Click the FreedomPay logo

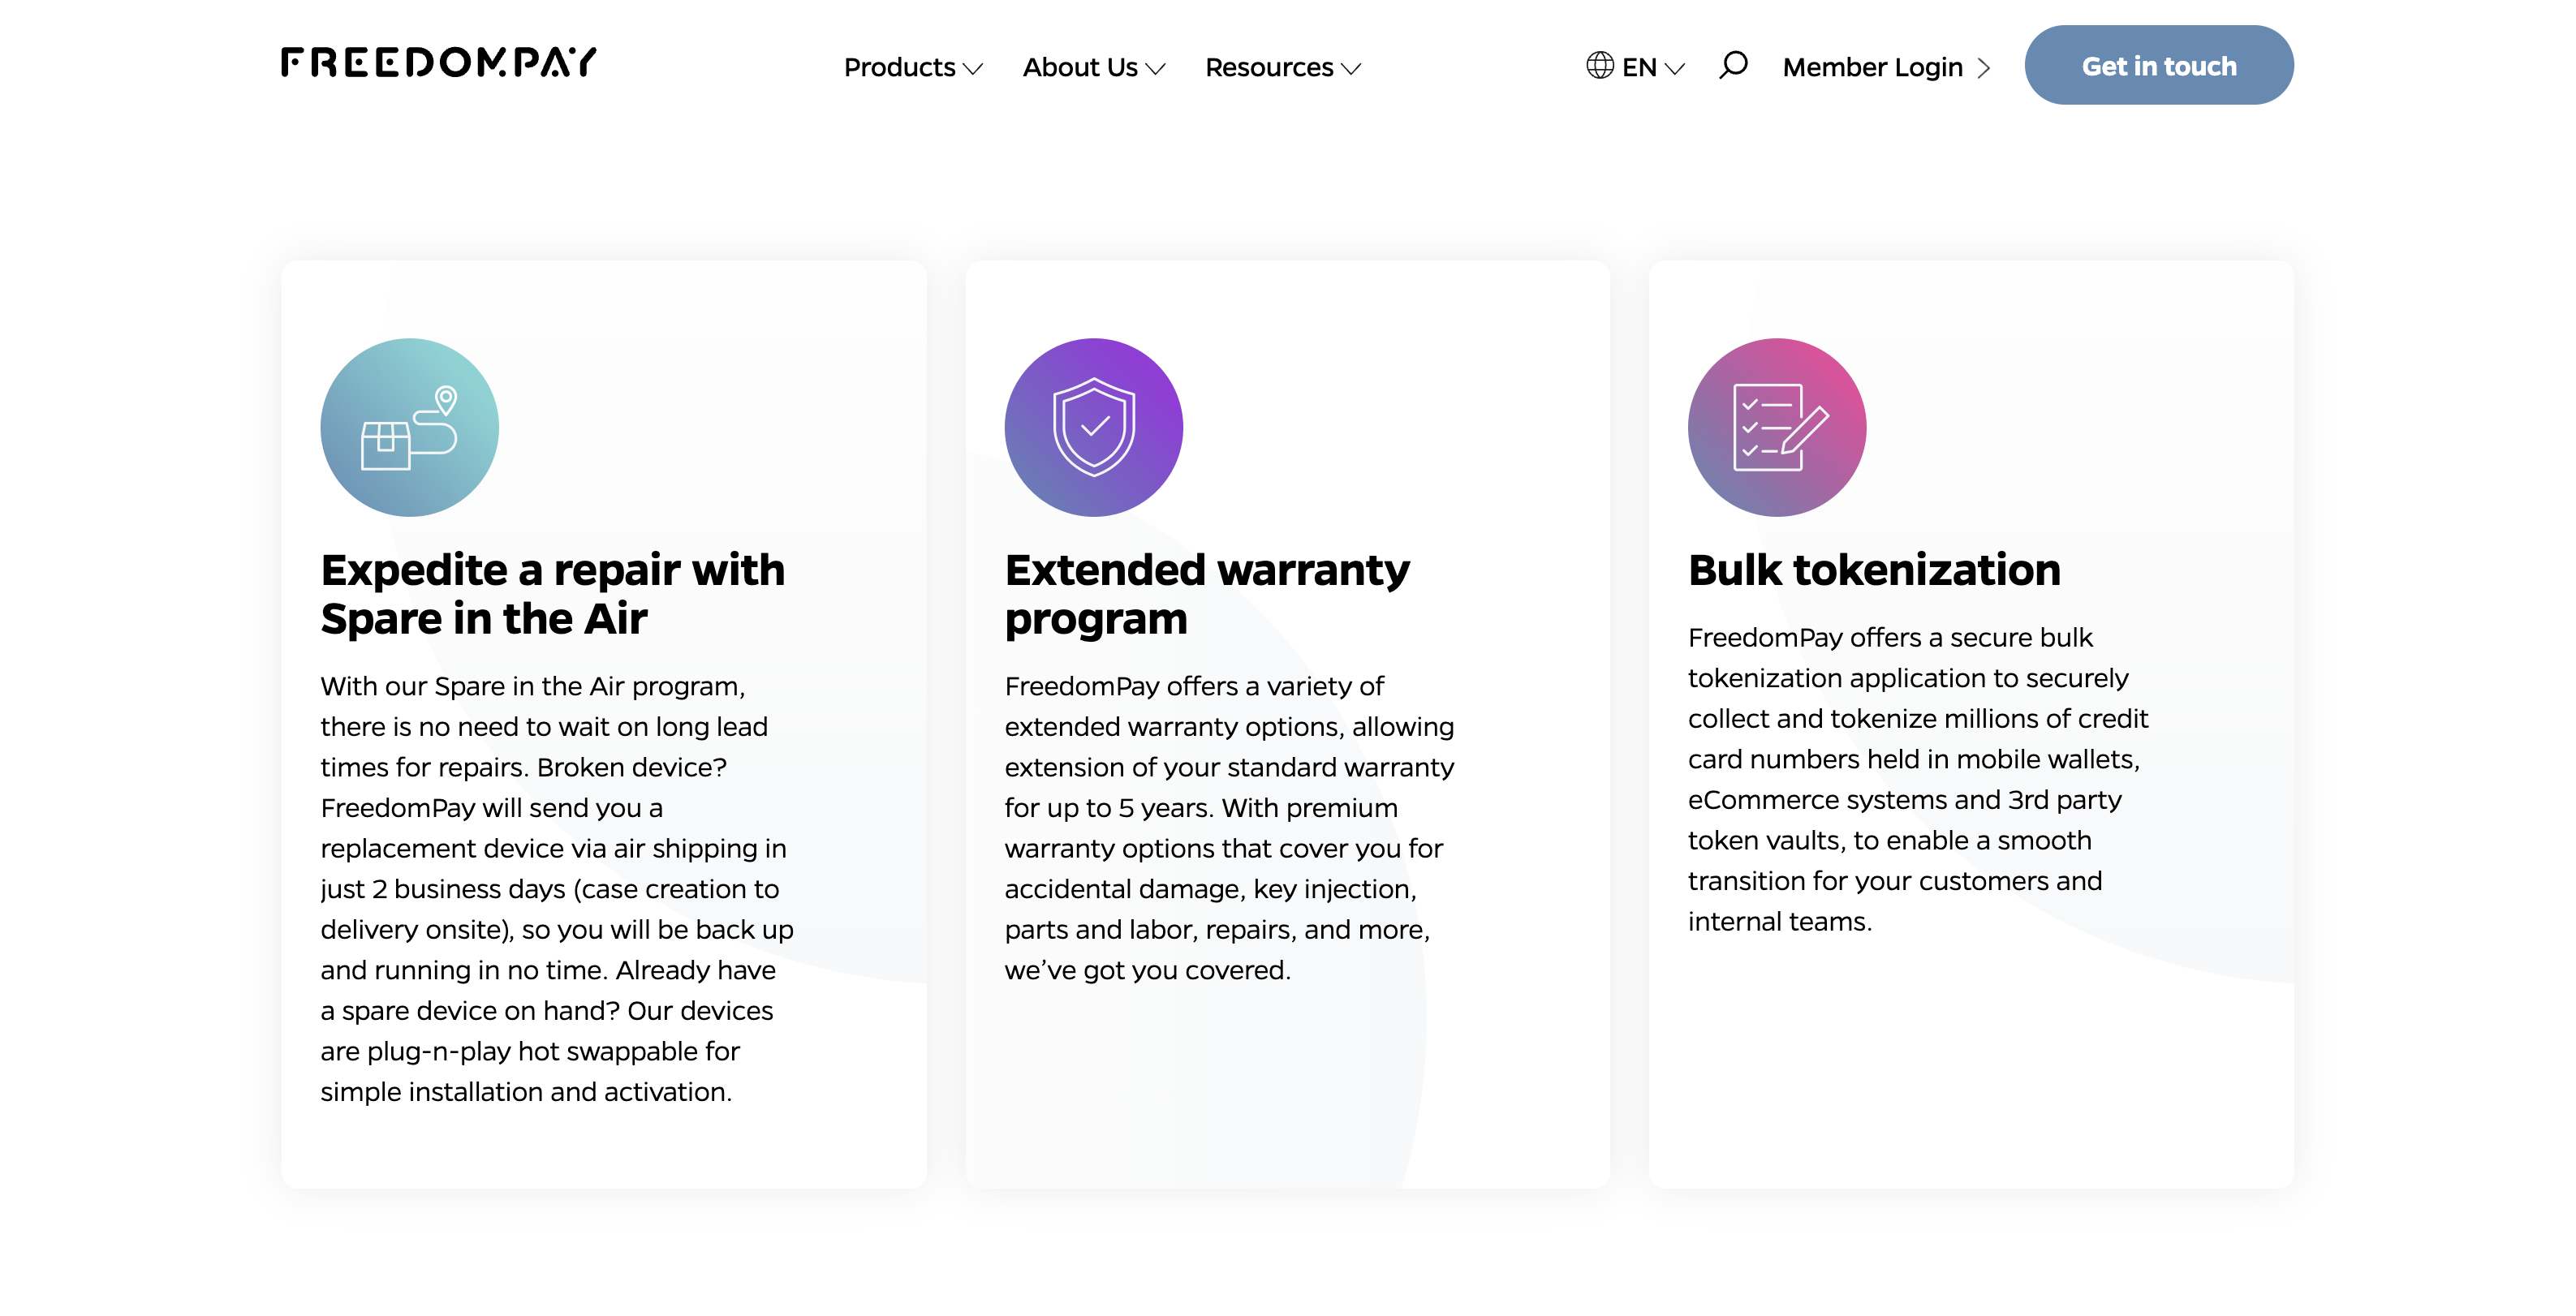pyautogui.click(x=438, y=63)
